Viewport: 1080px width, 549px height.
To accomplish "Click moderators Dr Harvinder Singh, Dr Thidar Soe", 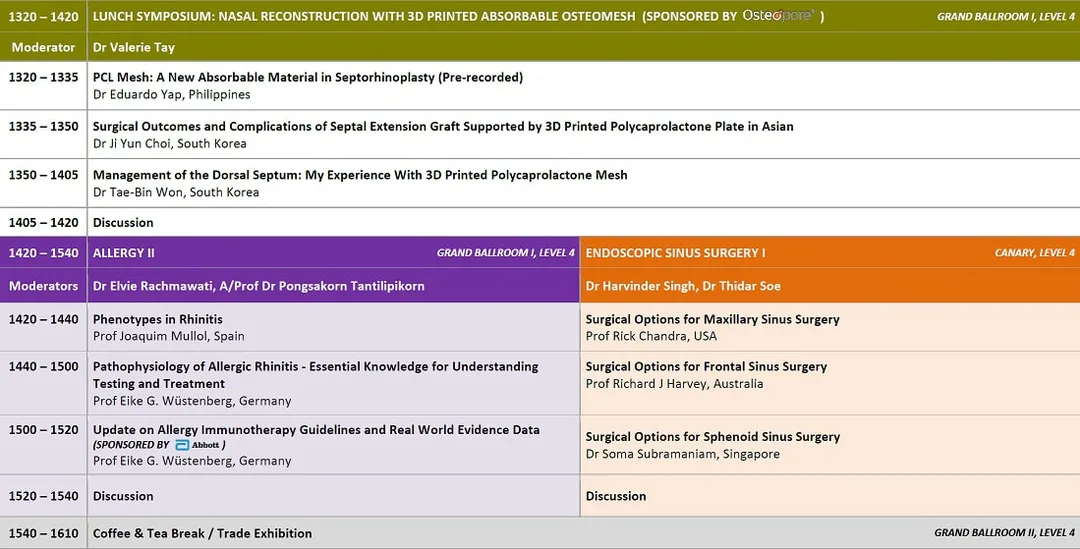I will tap(683, 286).
